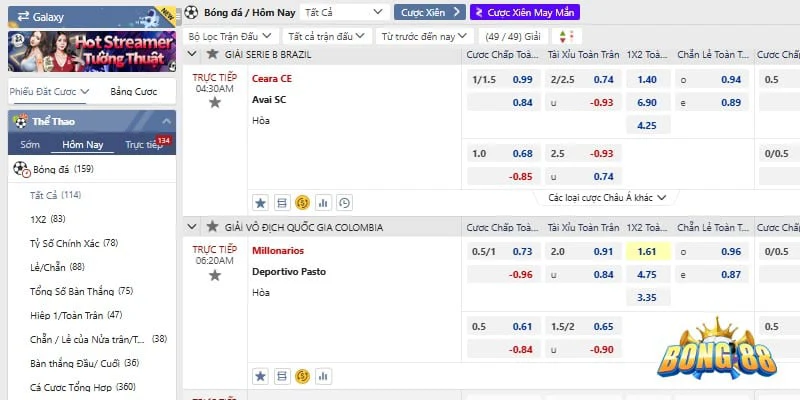The width and height of the screenshot is (800, 400).
Task: Click the Cược Xiên button
Action: [430, 12]
